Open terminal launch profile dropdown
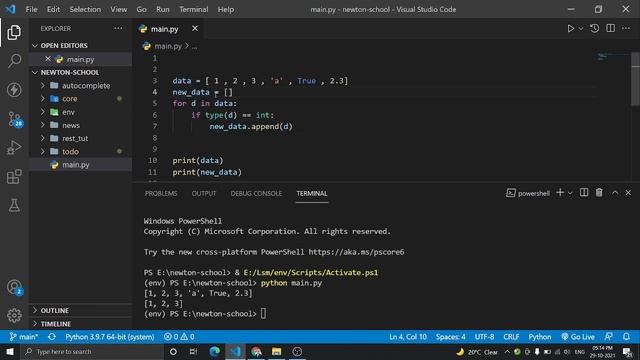This screenshot has width=640, height=360. (570, 193)
